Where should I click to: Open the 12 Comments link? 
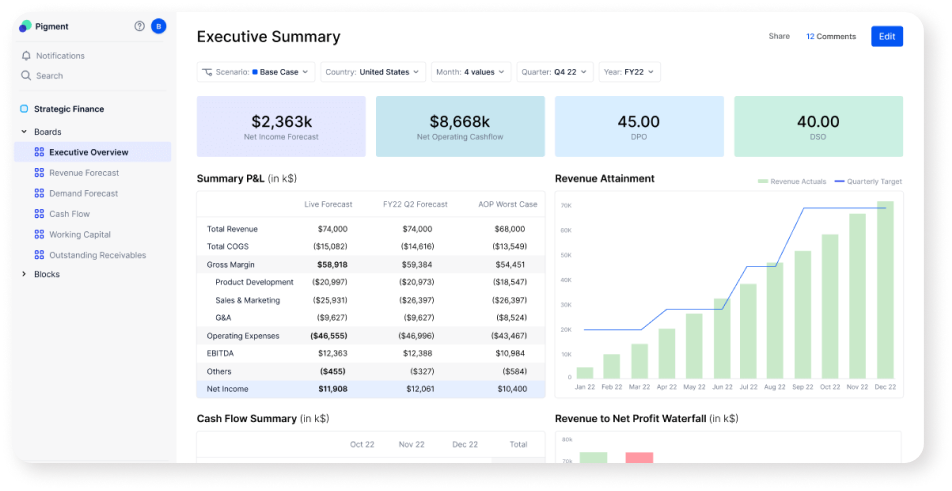click(x=831, y=36)
